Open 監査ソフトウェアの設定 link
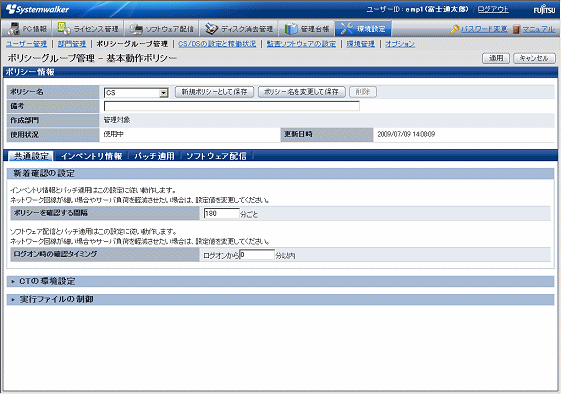561x394 pixels. 301,44
